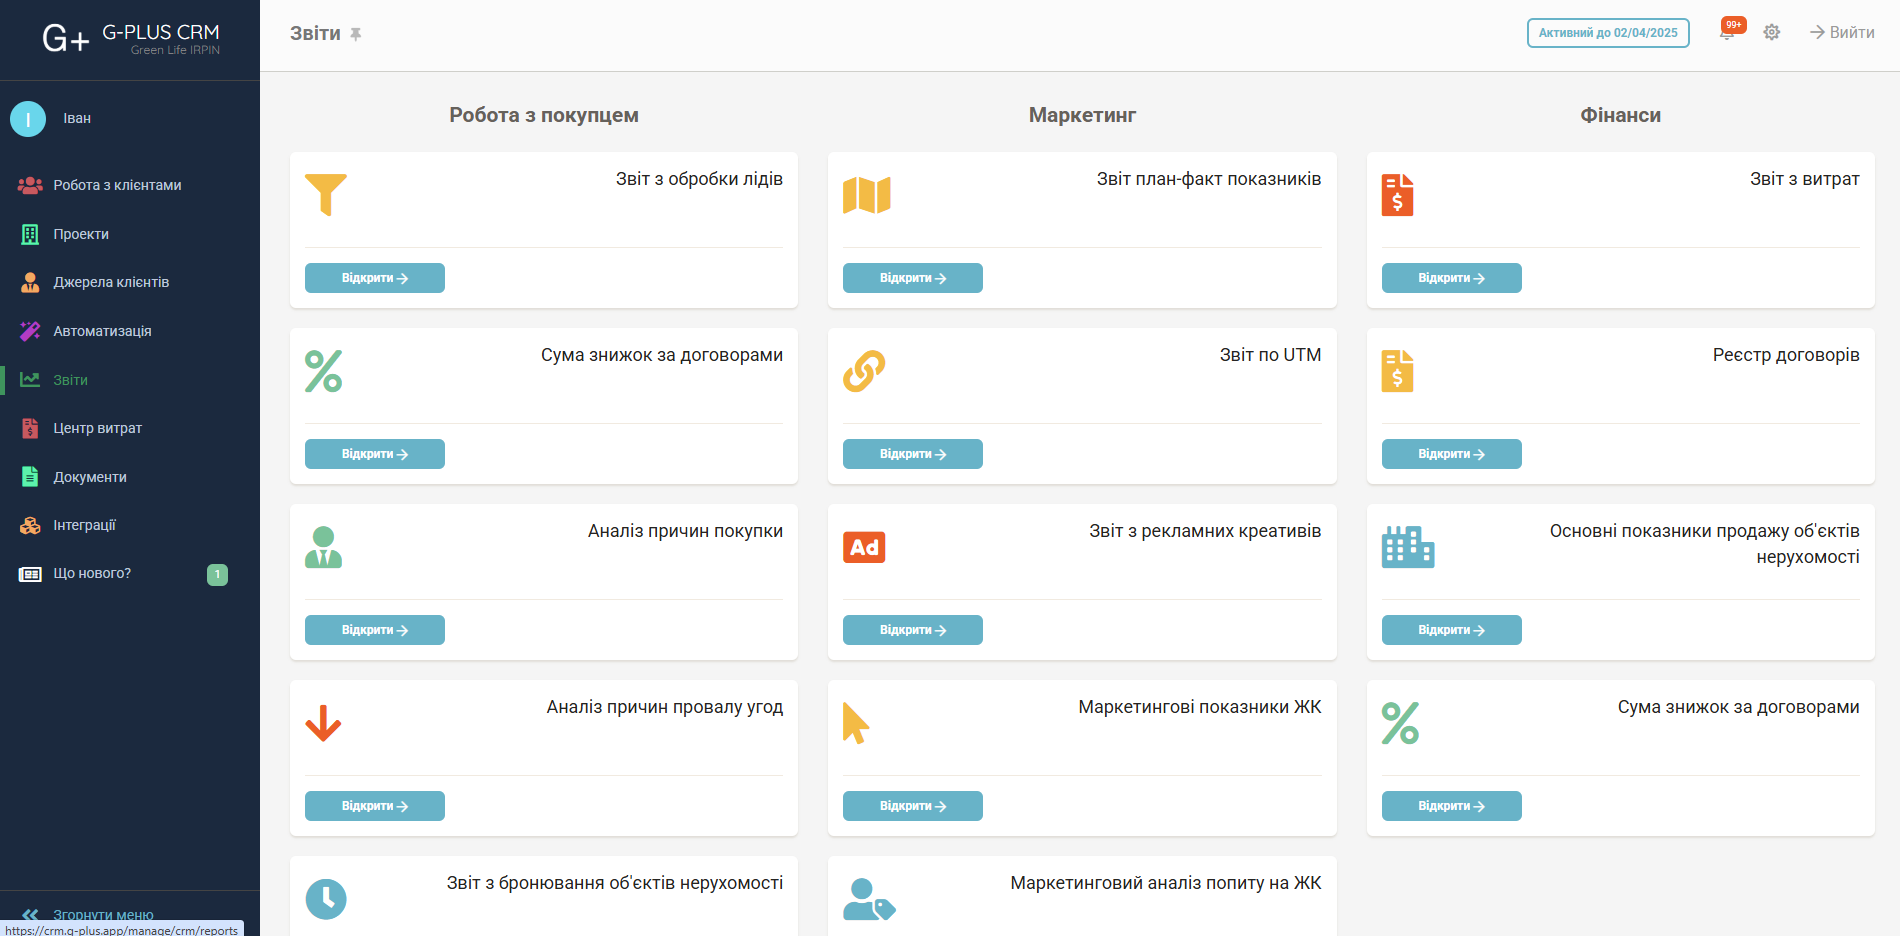Click the red down arrow icon for failed deals

pos(323,723)
